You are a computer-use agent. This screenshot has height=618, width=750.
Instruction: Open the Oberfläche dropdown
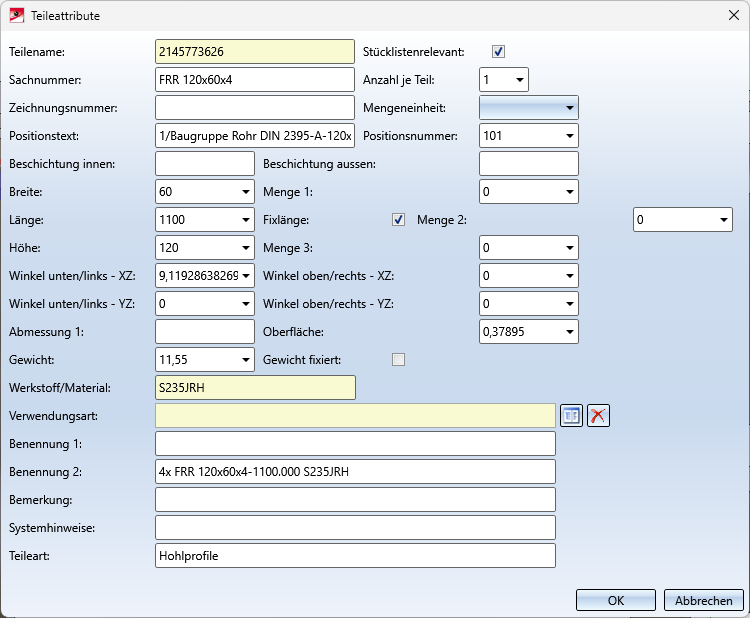point(569,332)
